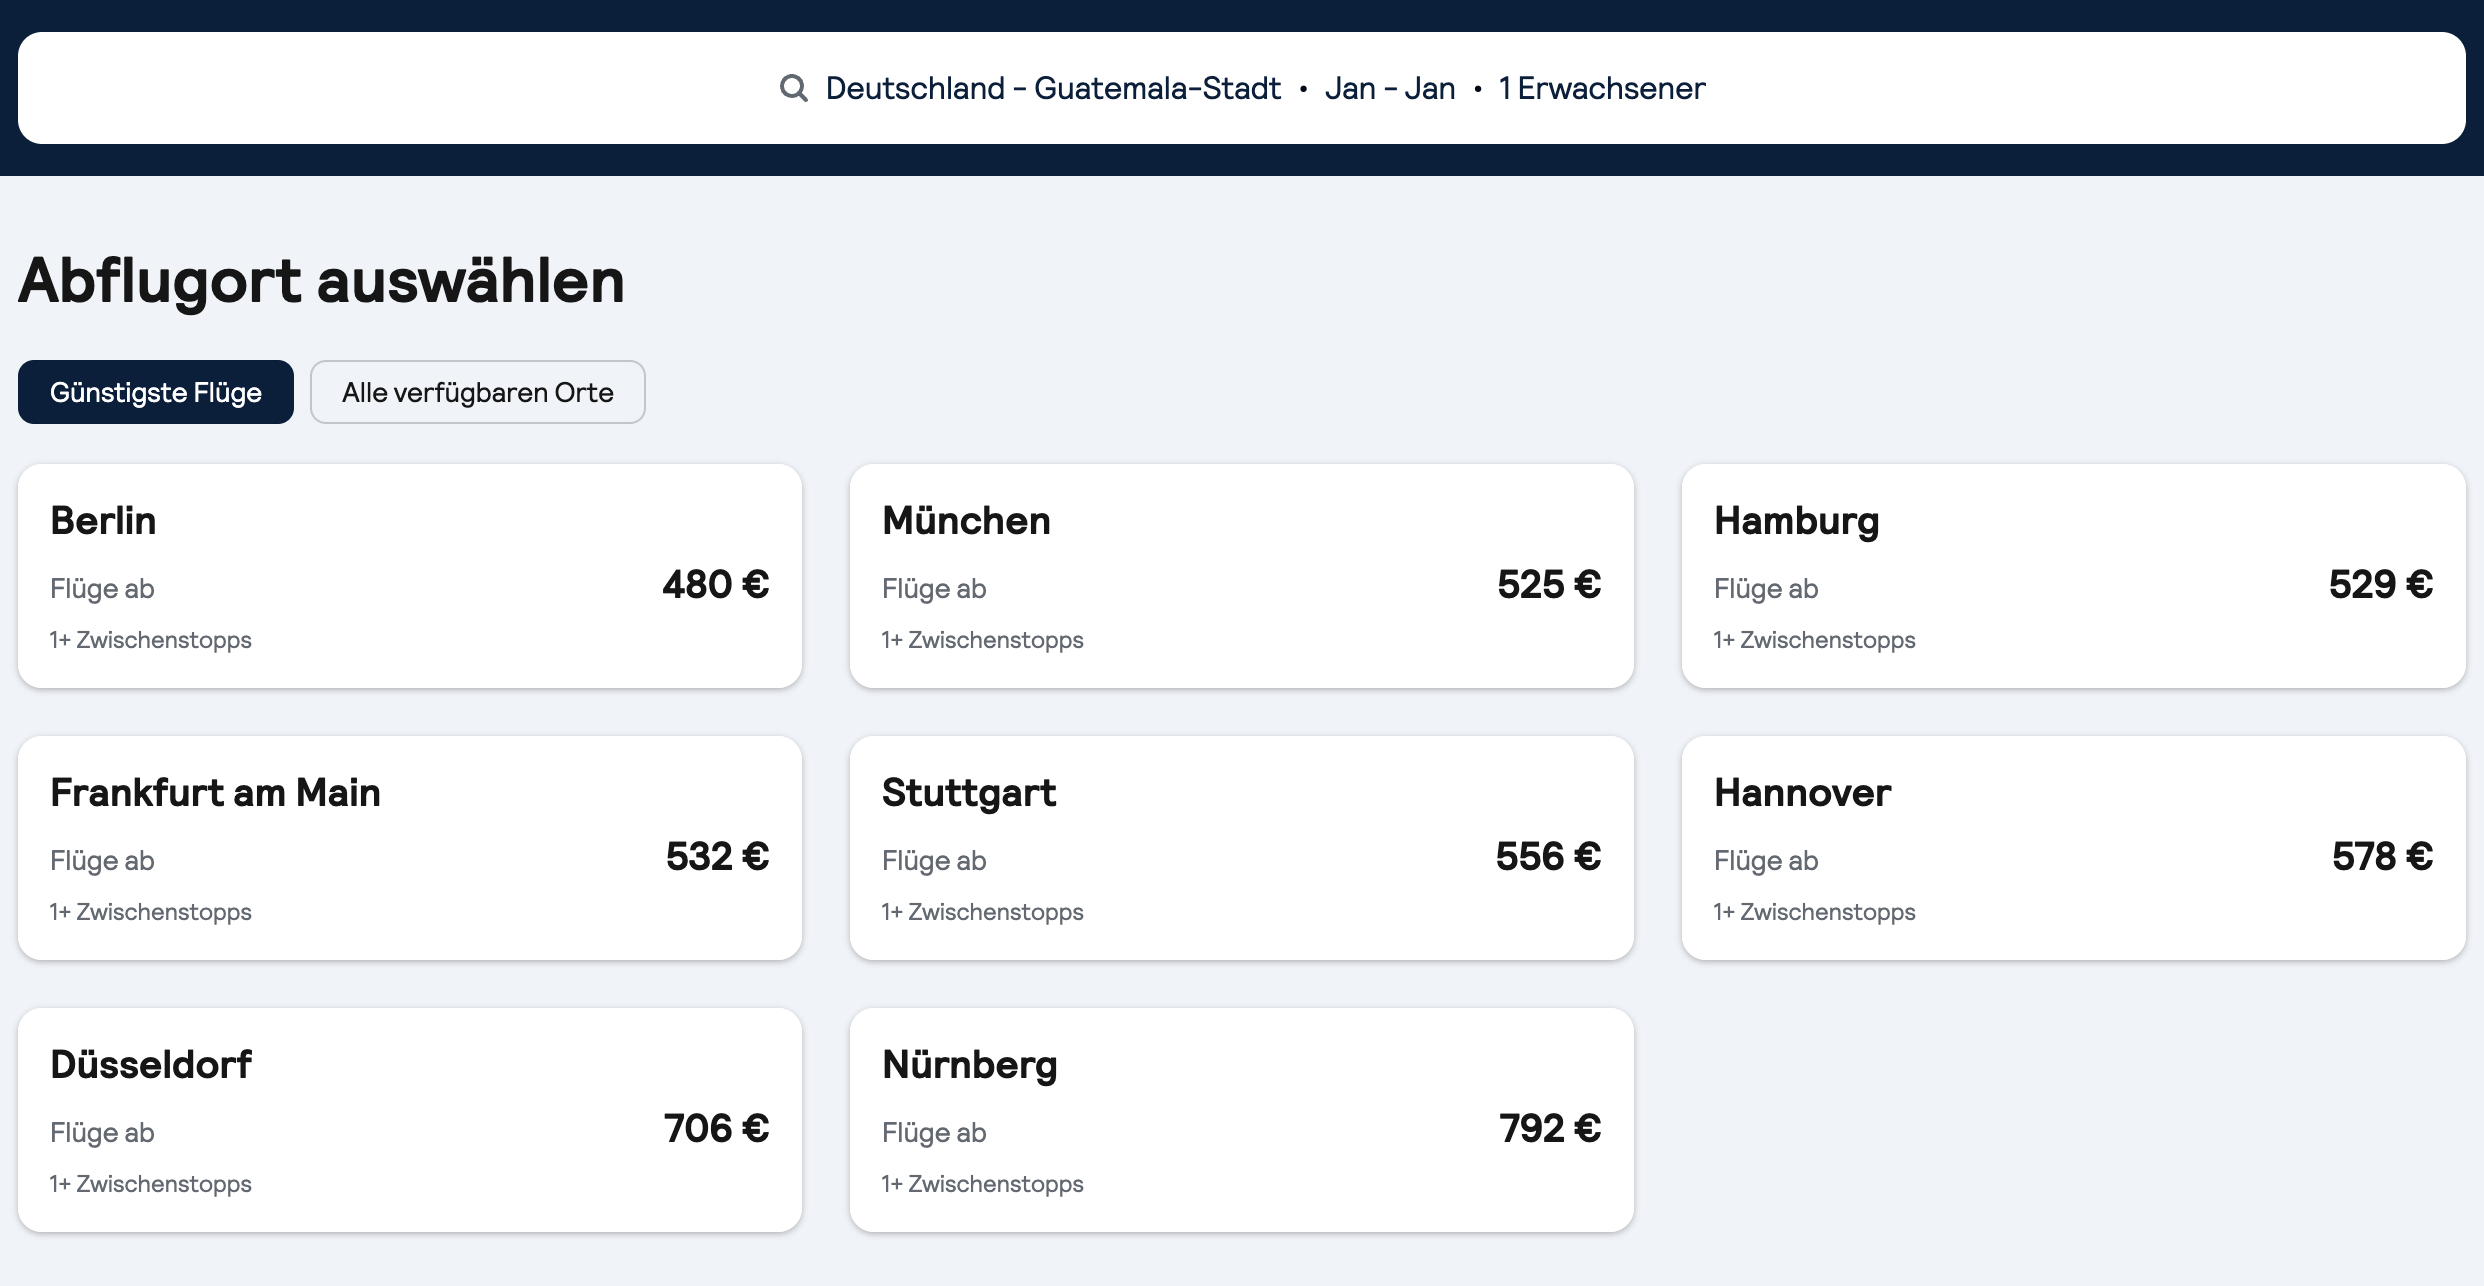Pick Frankfurt am Main flights
This screenshot has height=1286, width=2484.
tap(409, 847)
